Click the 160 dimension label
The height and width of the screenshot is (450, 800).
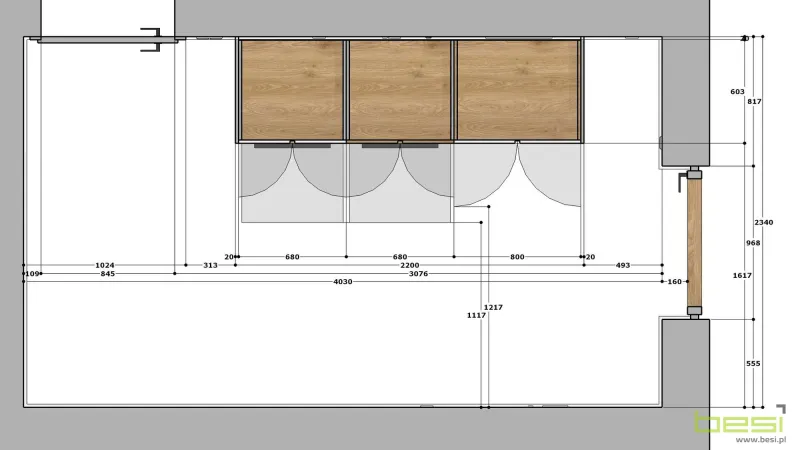(x=674, y=282)
